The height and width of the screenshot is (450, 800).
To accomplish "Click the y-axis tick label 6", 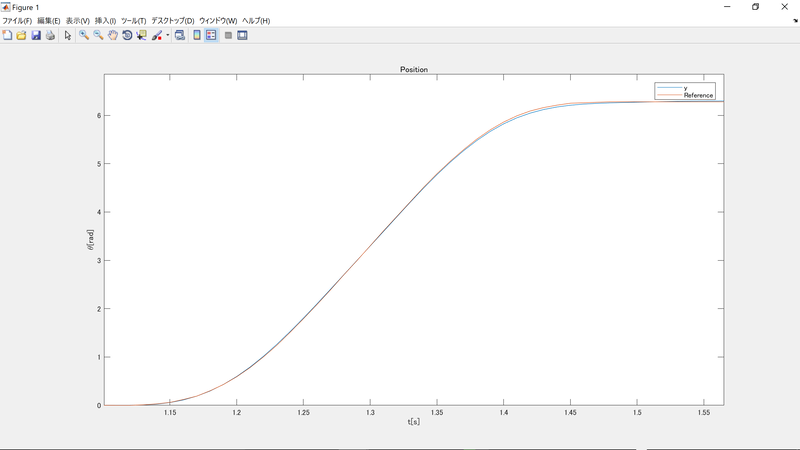I will [99, 116].
